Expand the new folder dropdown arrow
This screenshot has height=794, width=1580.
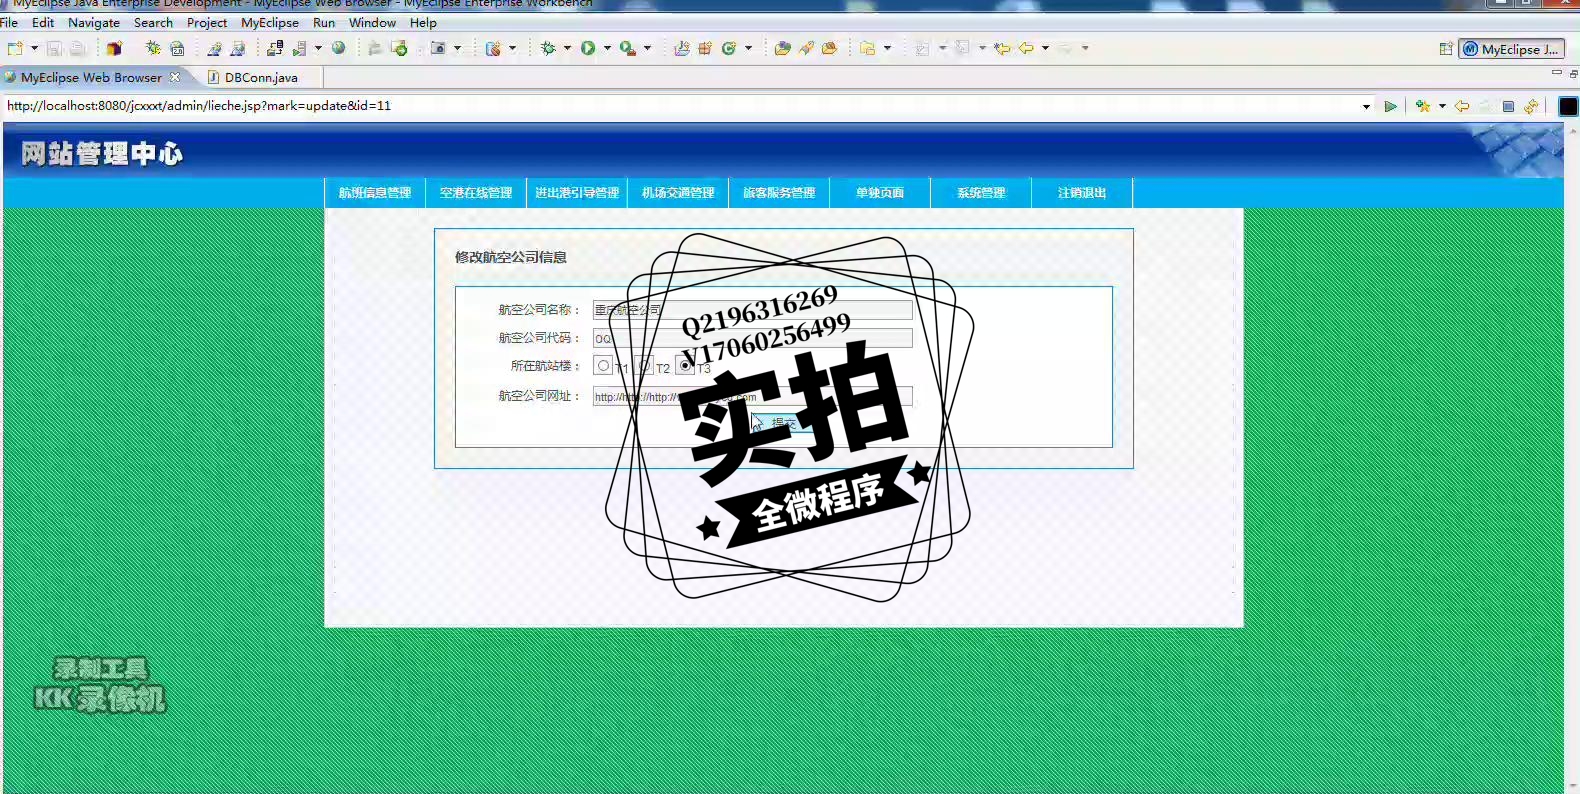click(887, 48)
